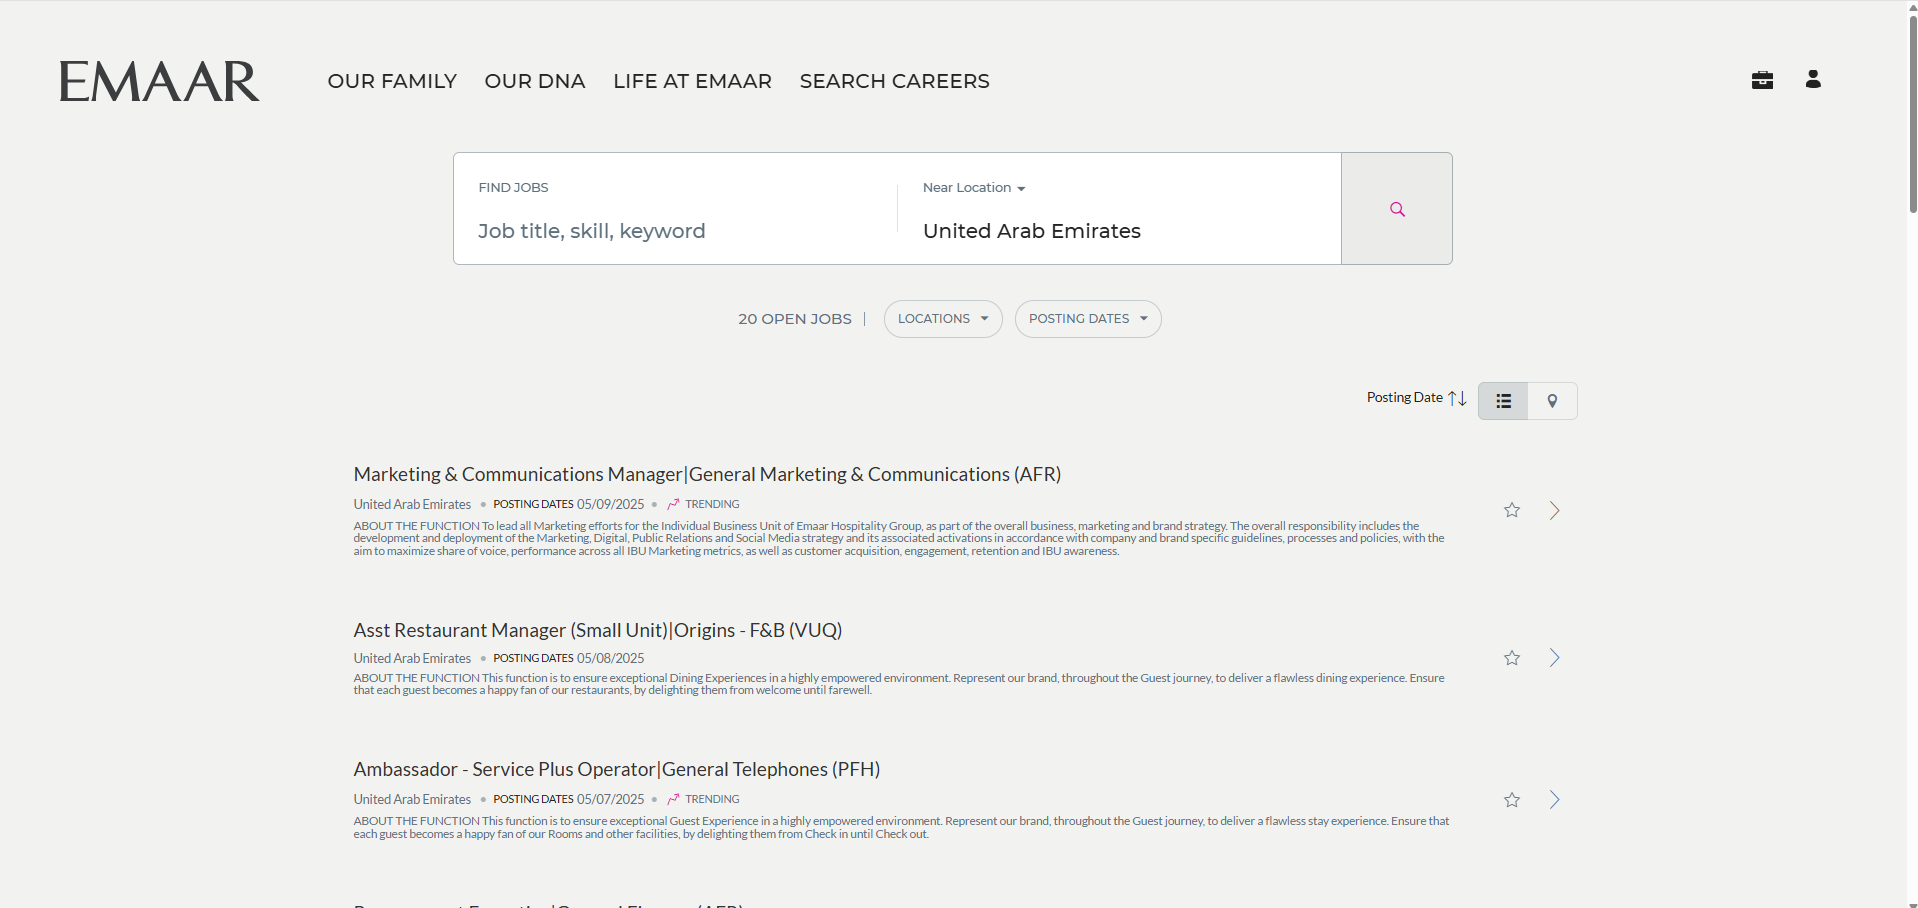This screenshot has height=908, width=1918.
Task: Click Posting Date sort label
Action: click(1404, 398)
